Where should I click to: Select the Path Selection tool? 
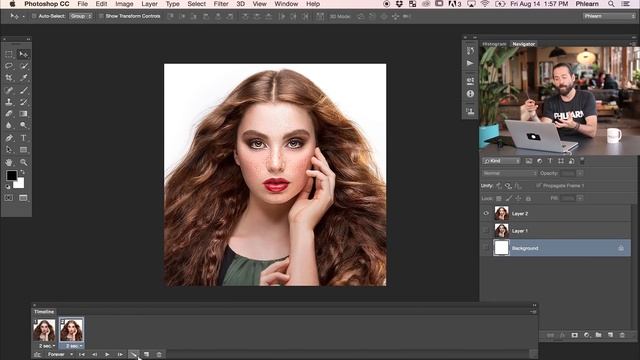(x=9, y=150)
